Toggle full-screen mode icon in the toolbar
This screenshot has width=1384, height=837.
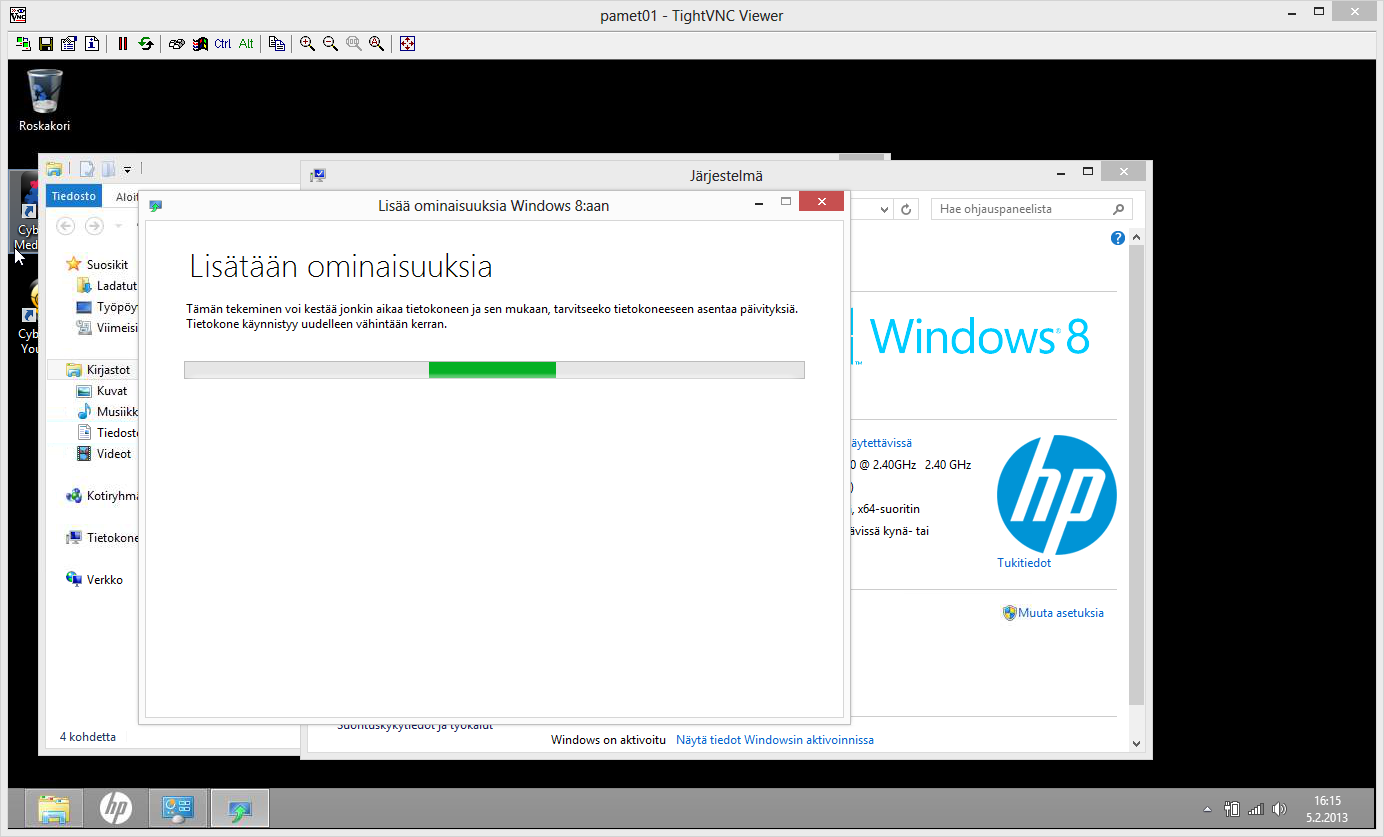tap(407, 44)
